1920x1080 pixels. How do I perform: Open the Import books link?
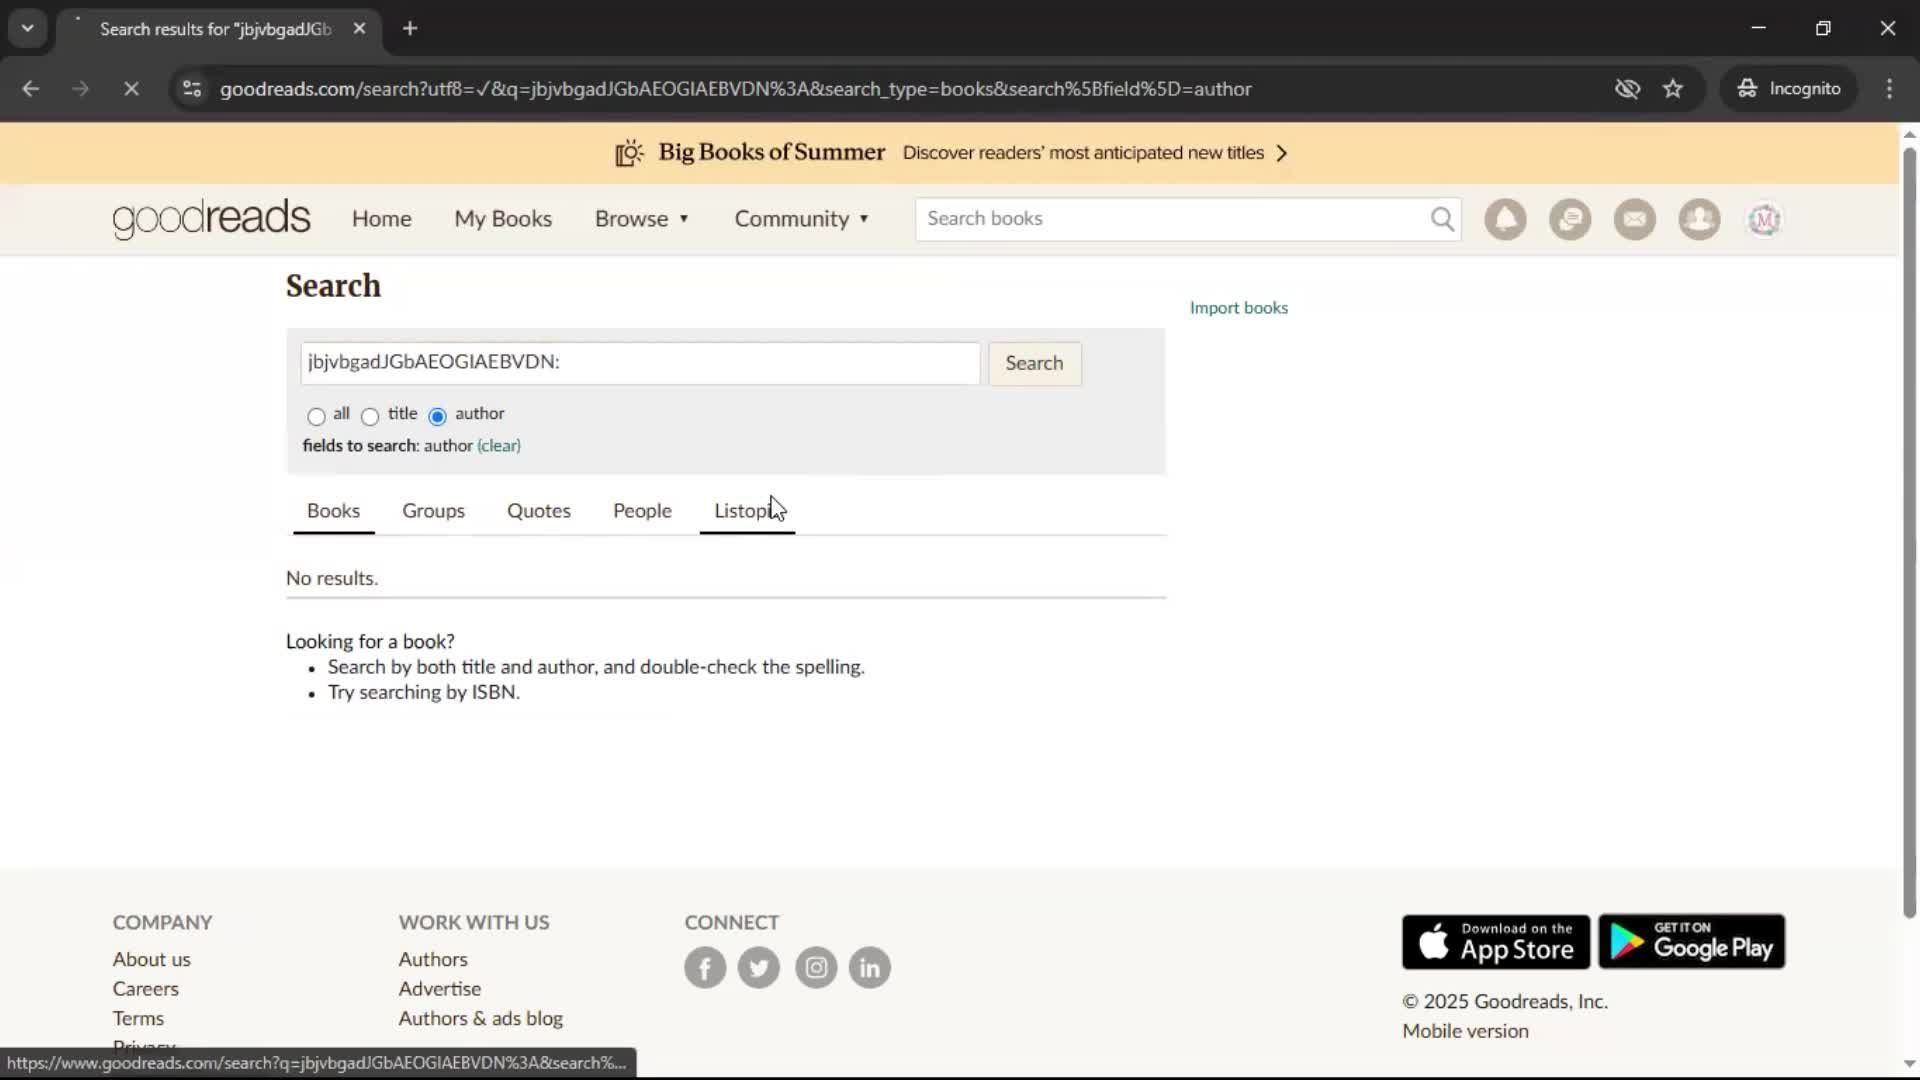click(1238, 308)
